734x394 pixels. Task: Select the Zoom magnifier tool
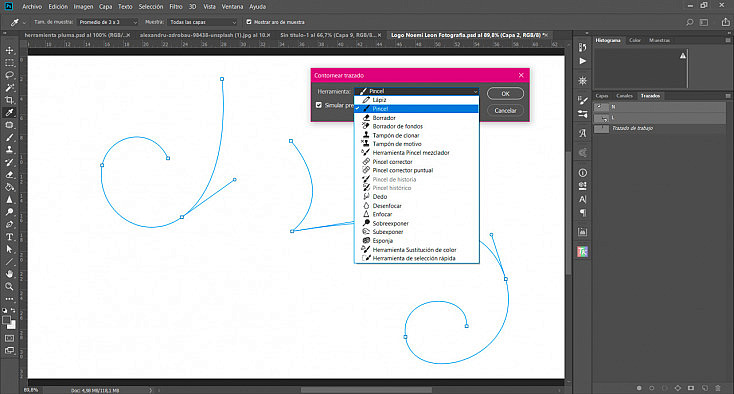[x=9, y=286]
